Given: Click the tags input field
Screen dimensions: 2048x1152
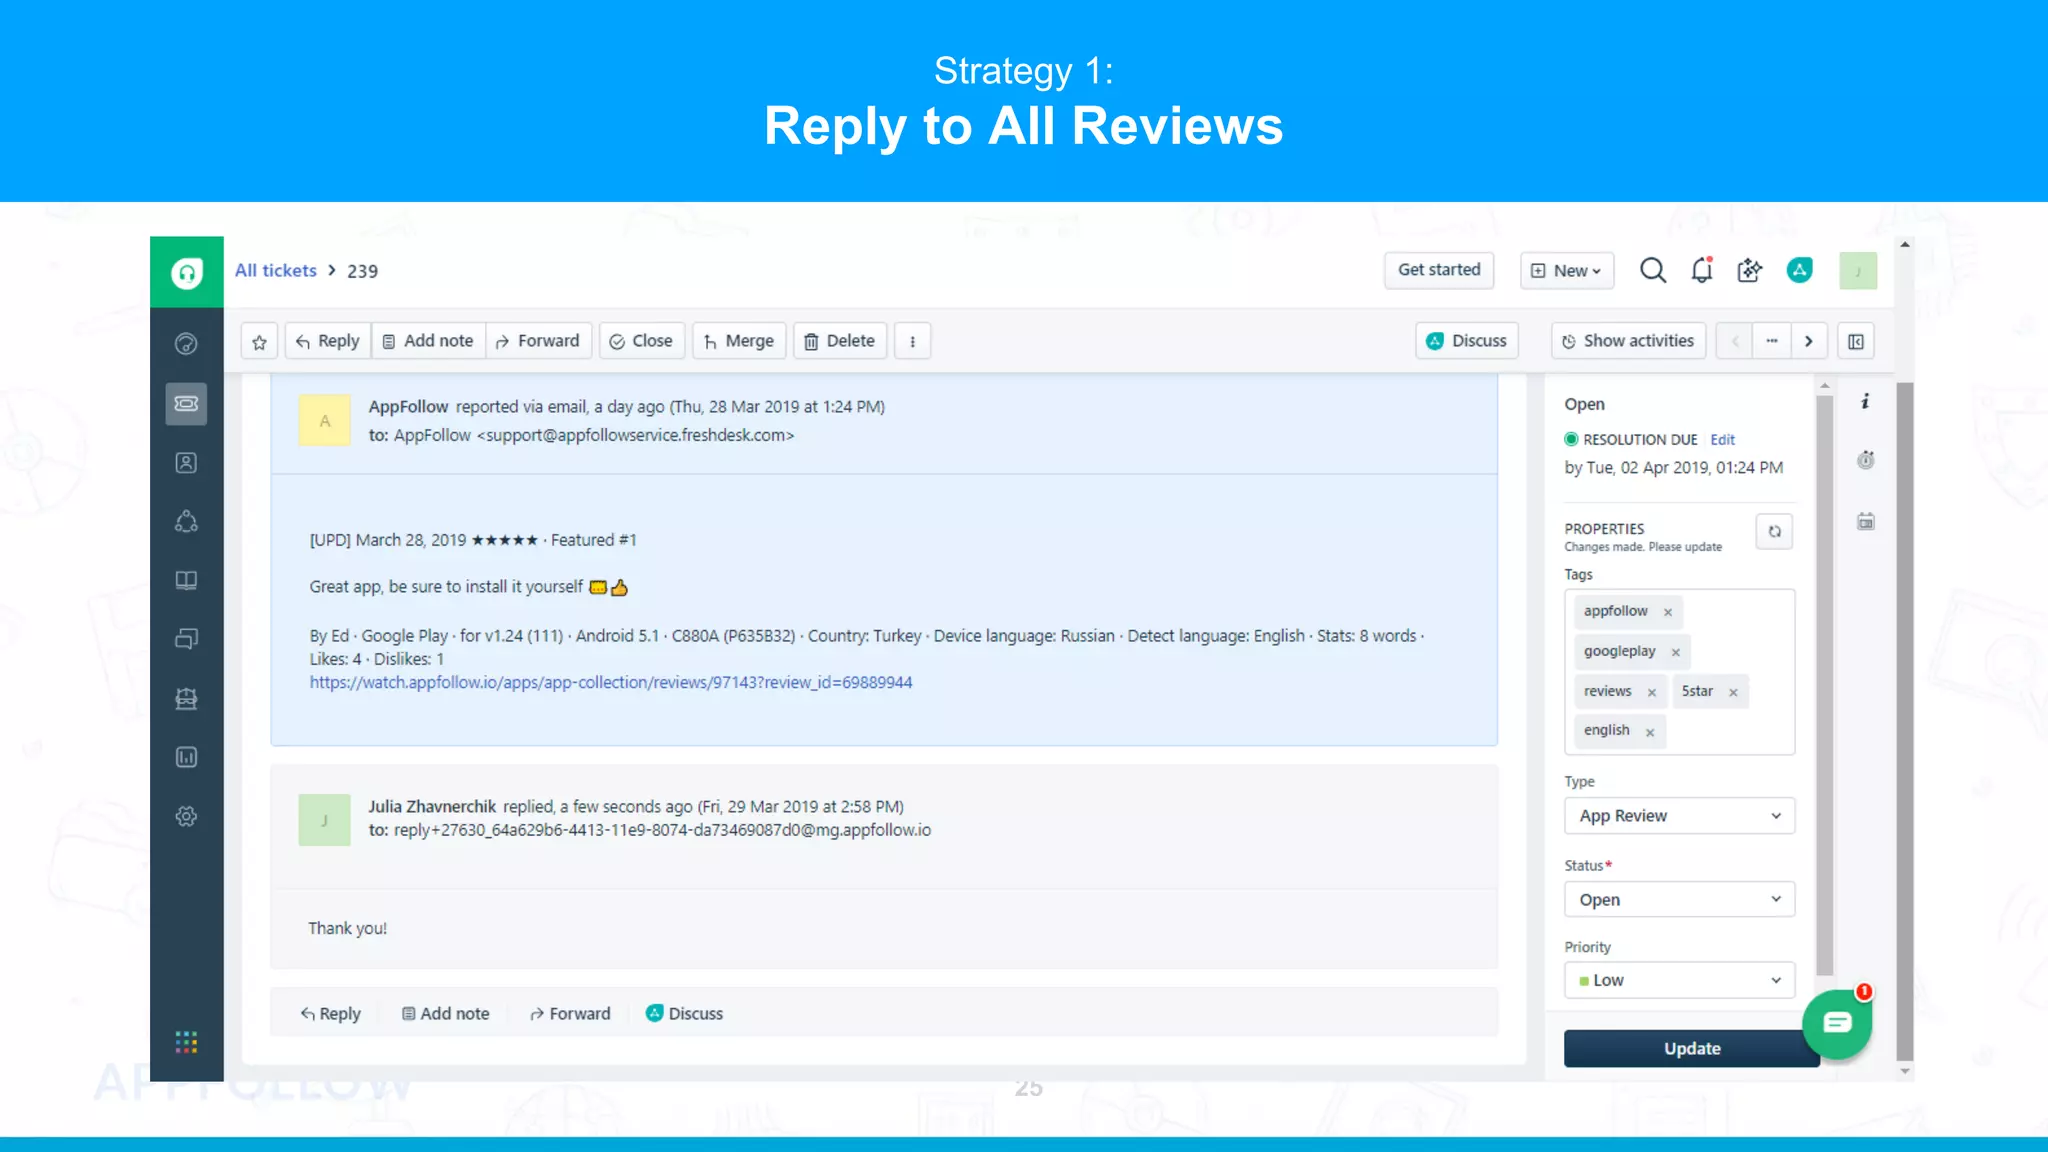Looking at the screenshot, I should coord(1680,672).
